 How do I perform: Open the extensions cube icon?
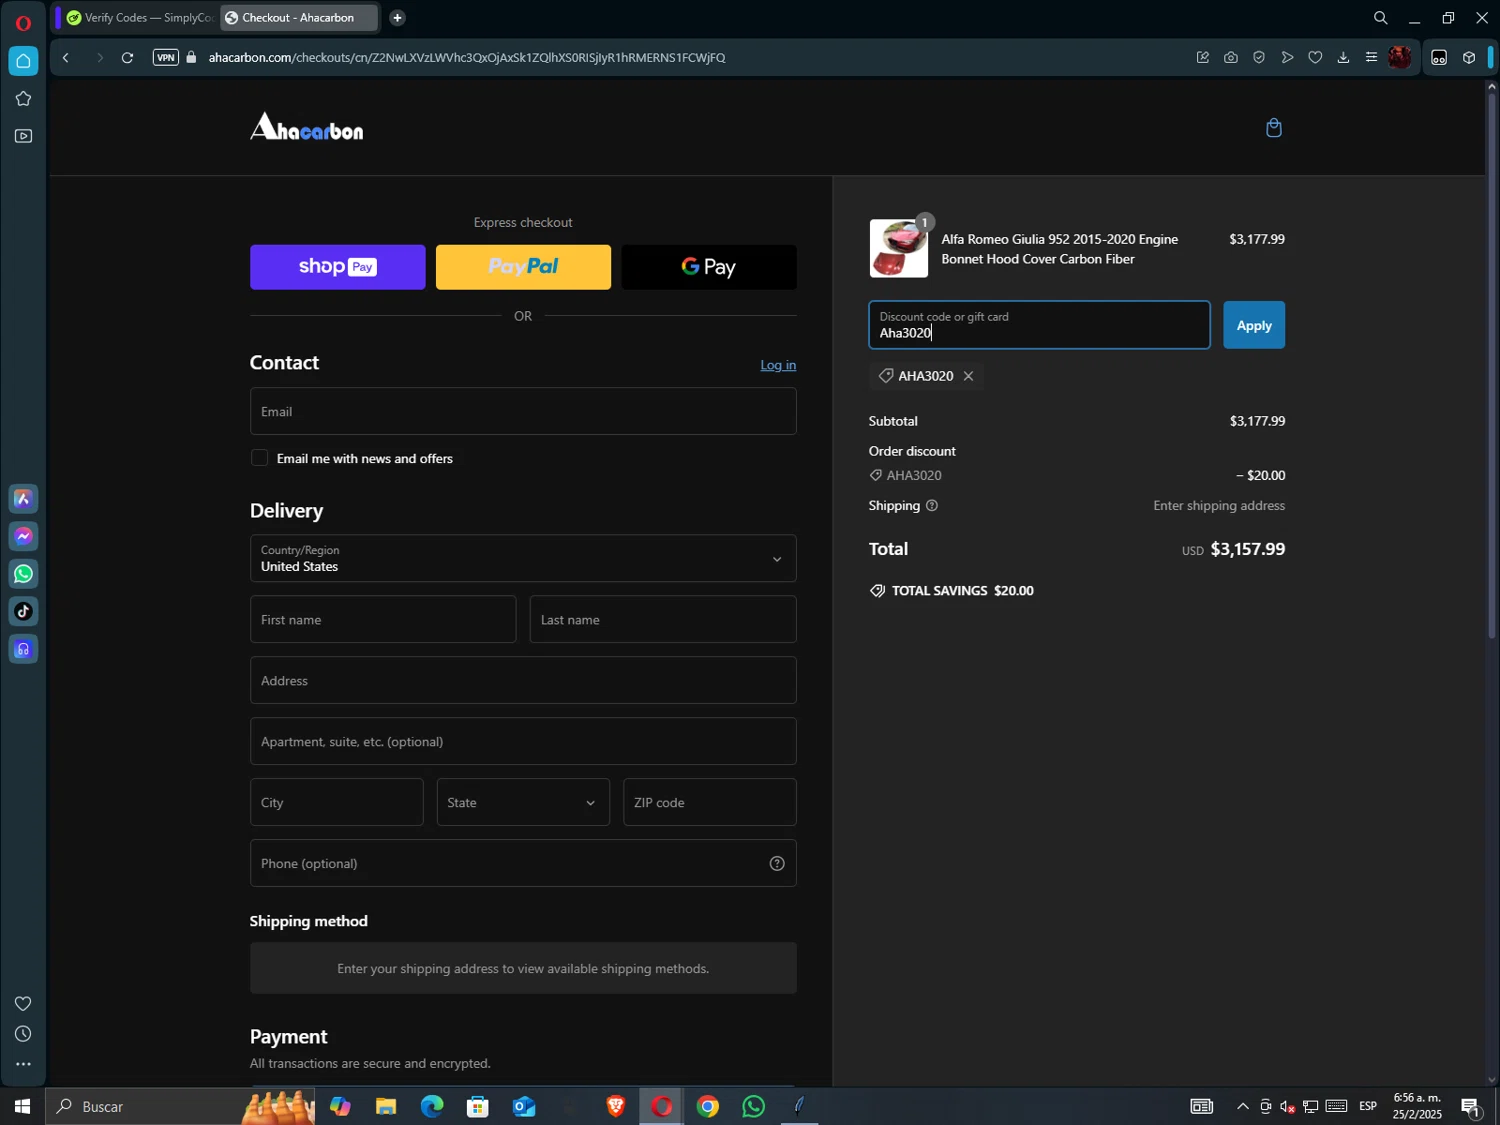pyautogui.click(x=1468, y=58)
